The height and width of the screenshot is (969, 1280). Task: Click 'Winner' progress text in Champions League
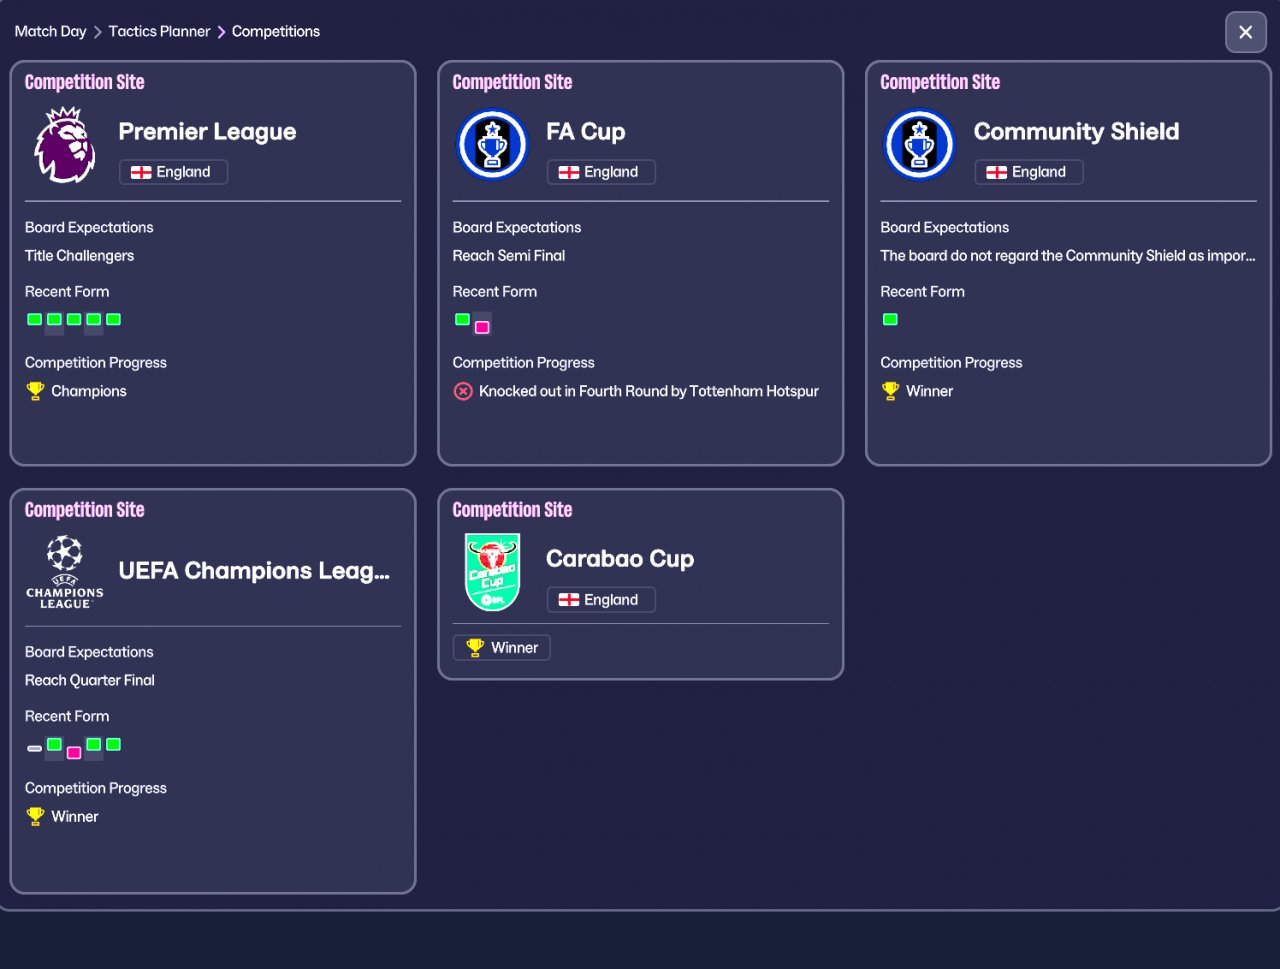coord(75,817)
